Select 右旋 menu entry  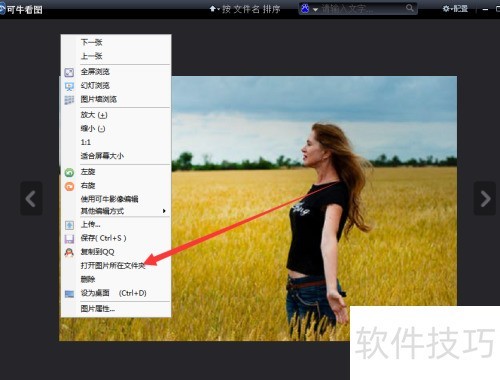[116, 186]
